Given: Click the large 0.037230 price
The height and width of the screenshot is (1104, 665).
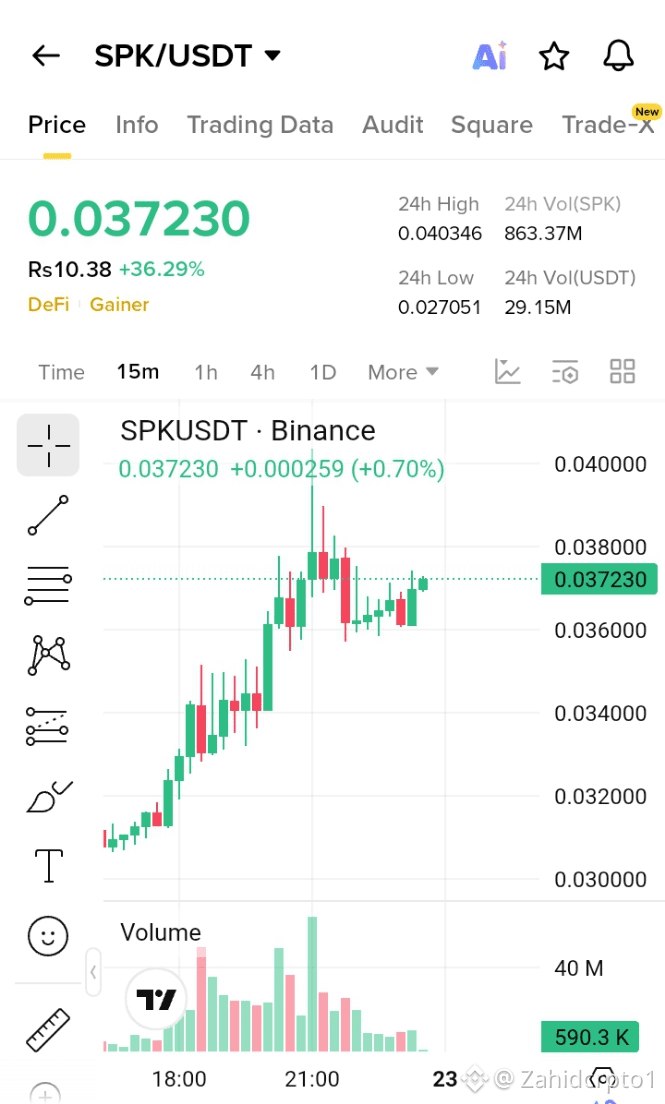Looking at the screenshot, I should 139,218.
